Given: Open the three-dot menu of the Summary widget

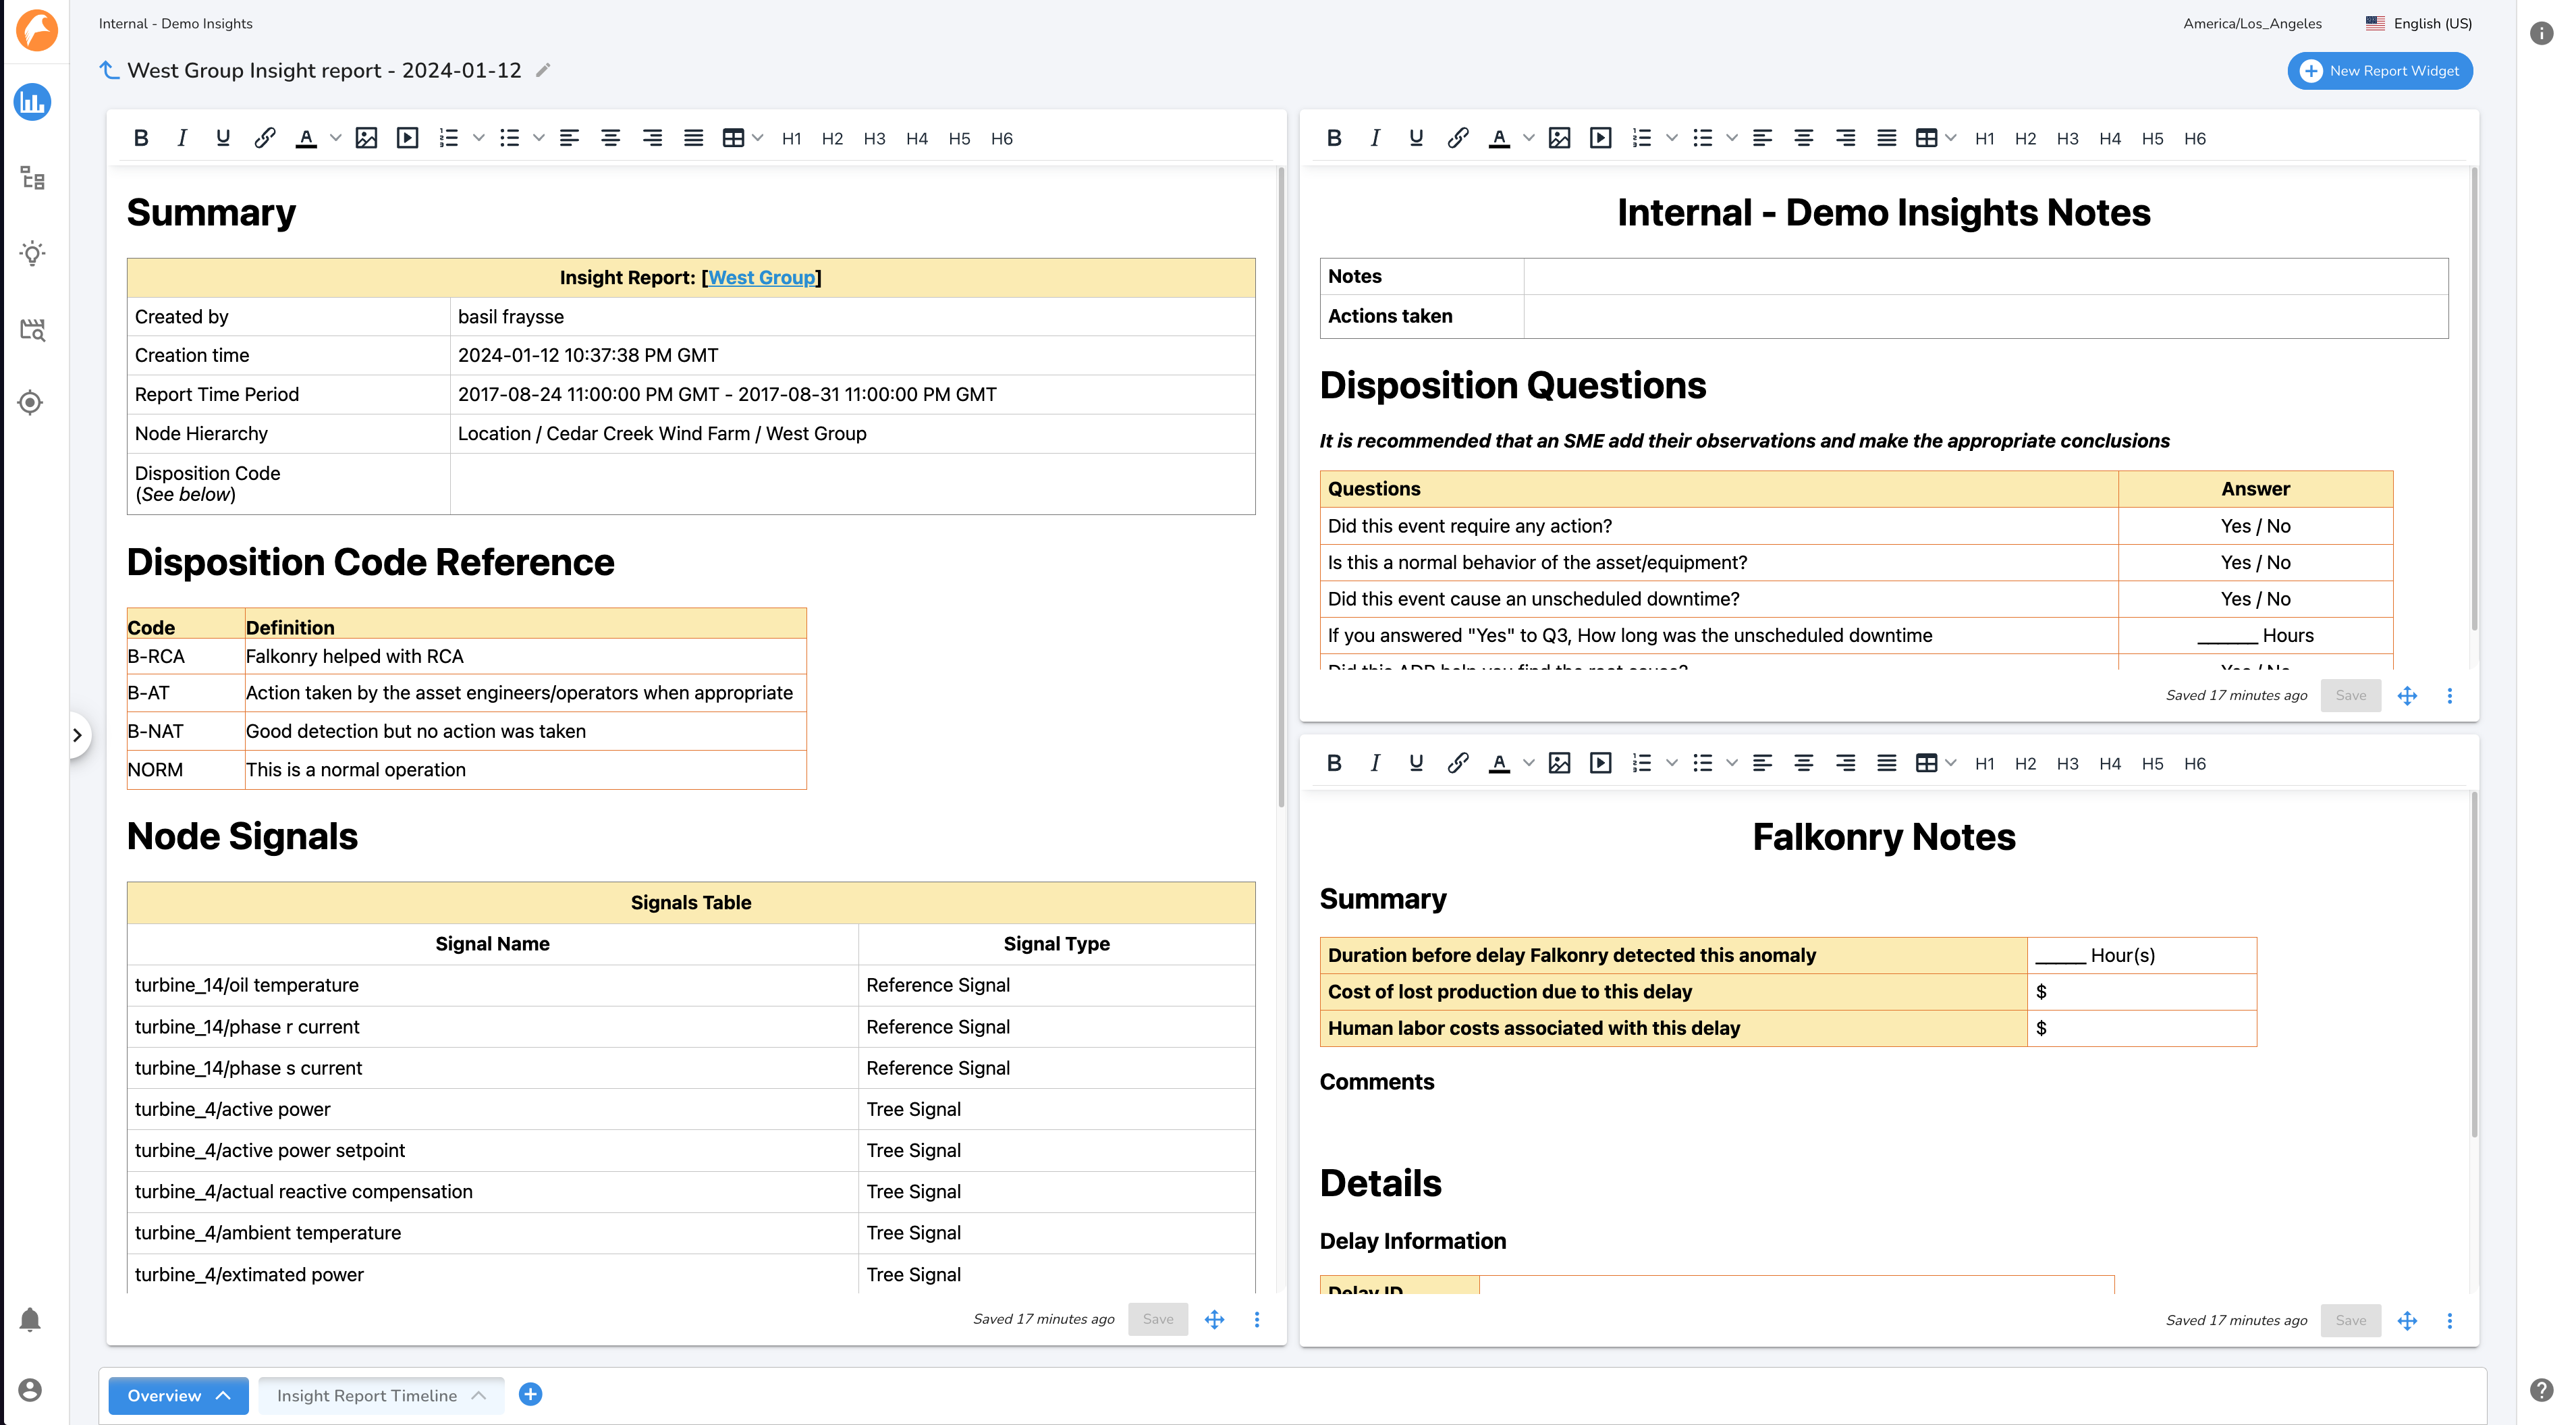Looking at the screenshot, I should coord(1256,1319).
